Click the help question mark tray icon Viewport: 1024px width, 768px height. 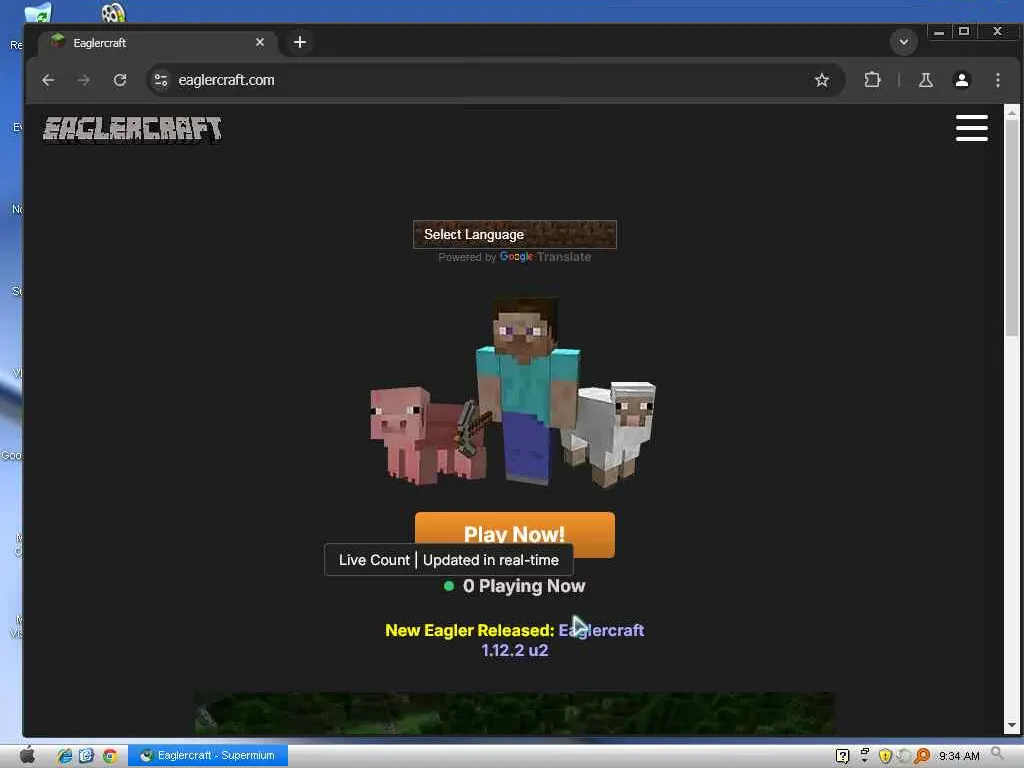point(842,756)
